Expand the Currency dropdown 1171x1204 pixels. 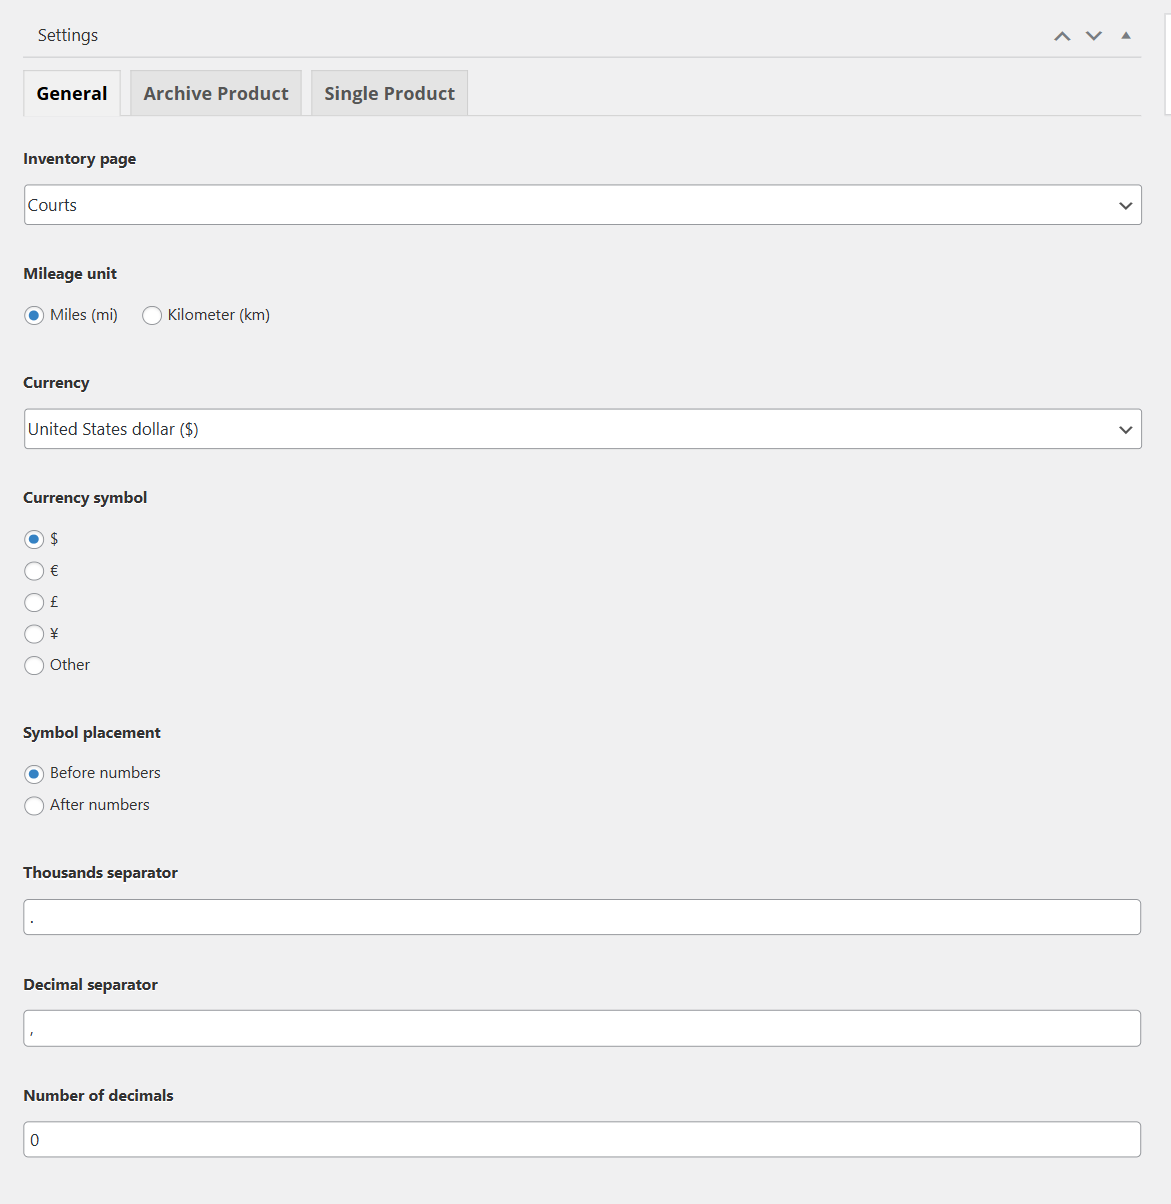(x=582, y=429)
